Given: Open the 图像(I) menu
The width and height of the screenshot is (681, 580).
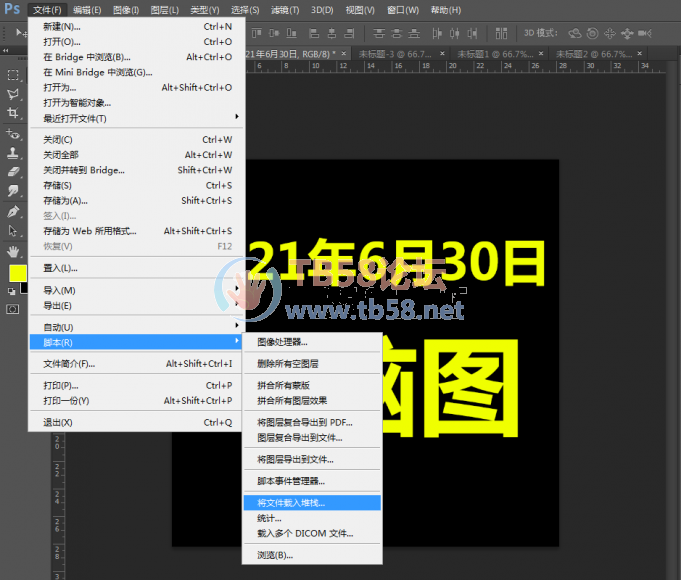Looking at the screenshot, I should click(x=126, y=10).
